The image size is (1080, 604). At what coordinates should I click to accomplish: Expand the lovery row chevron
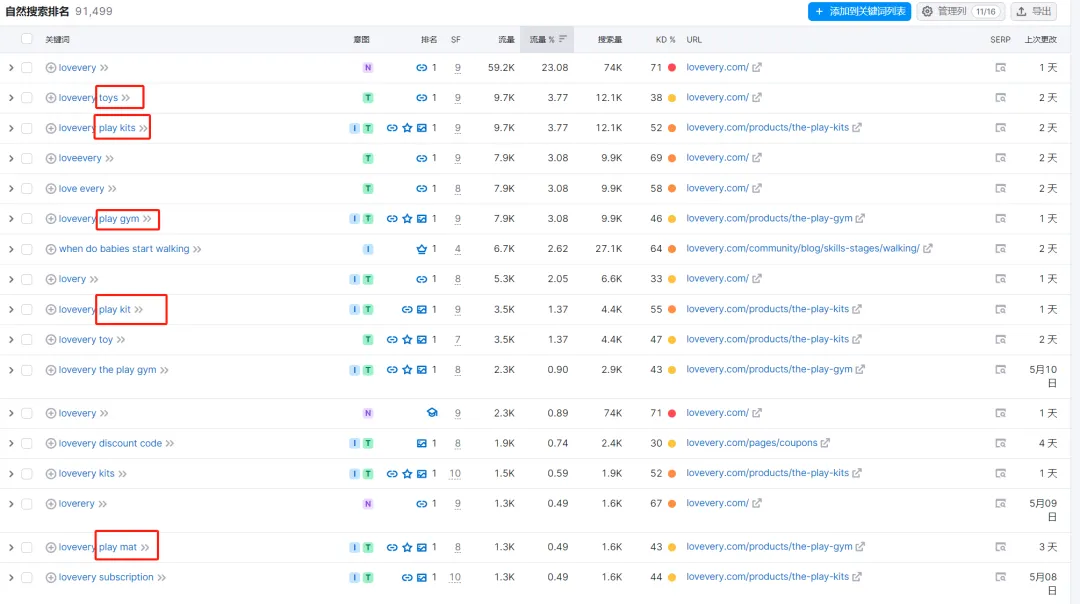pyautogui.click(x=11, y=279)
